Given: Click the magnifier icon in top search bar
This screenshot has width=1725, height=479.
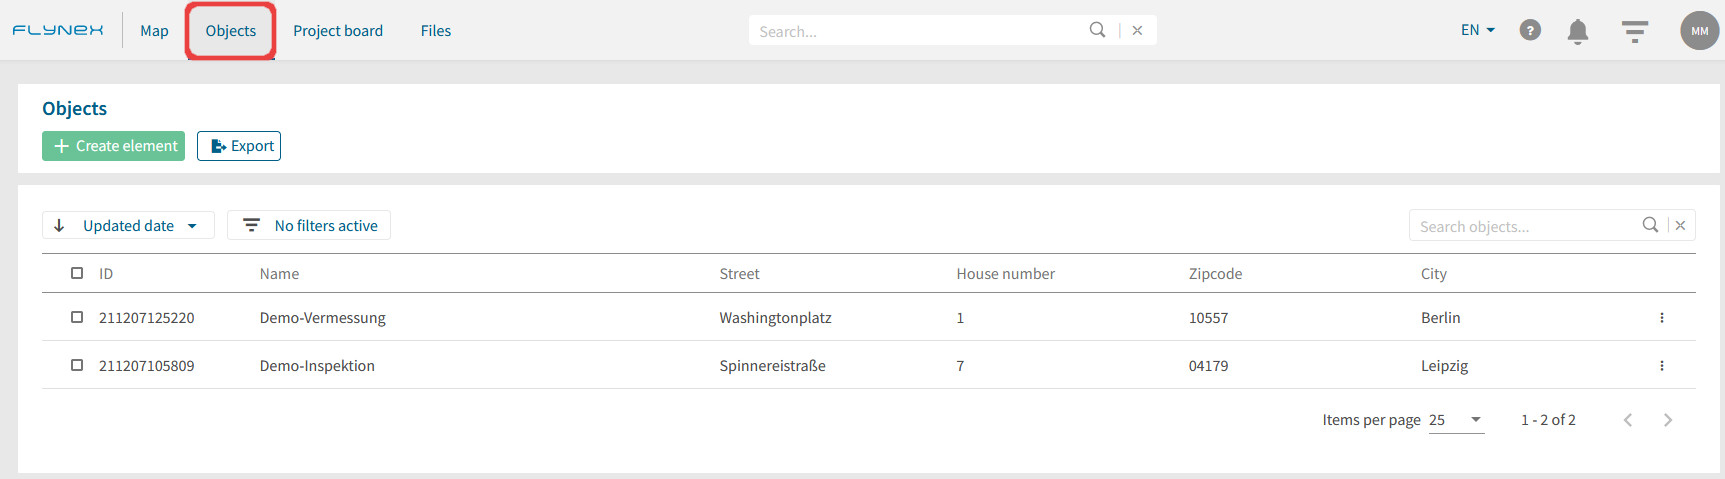Looking at the screenshot, I should point(1097,30).
